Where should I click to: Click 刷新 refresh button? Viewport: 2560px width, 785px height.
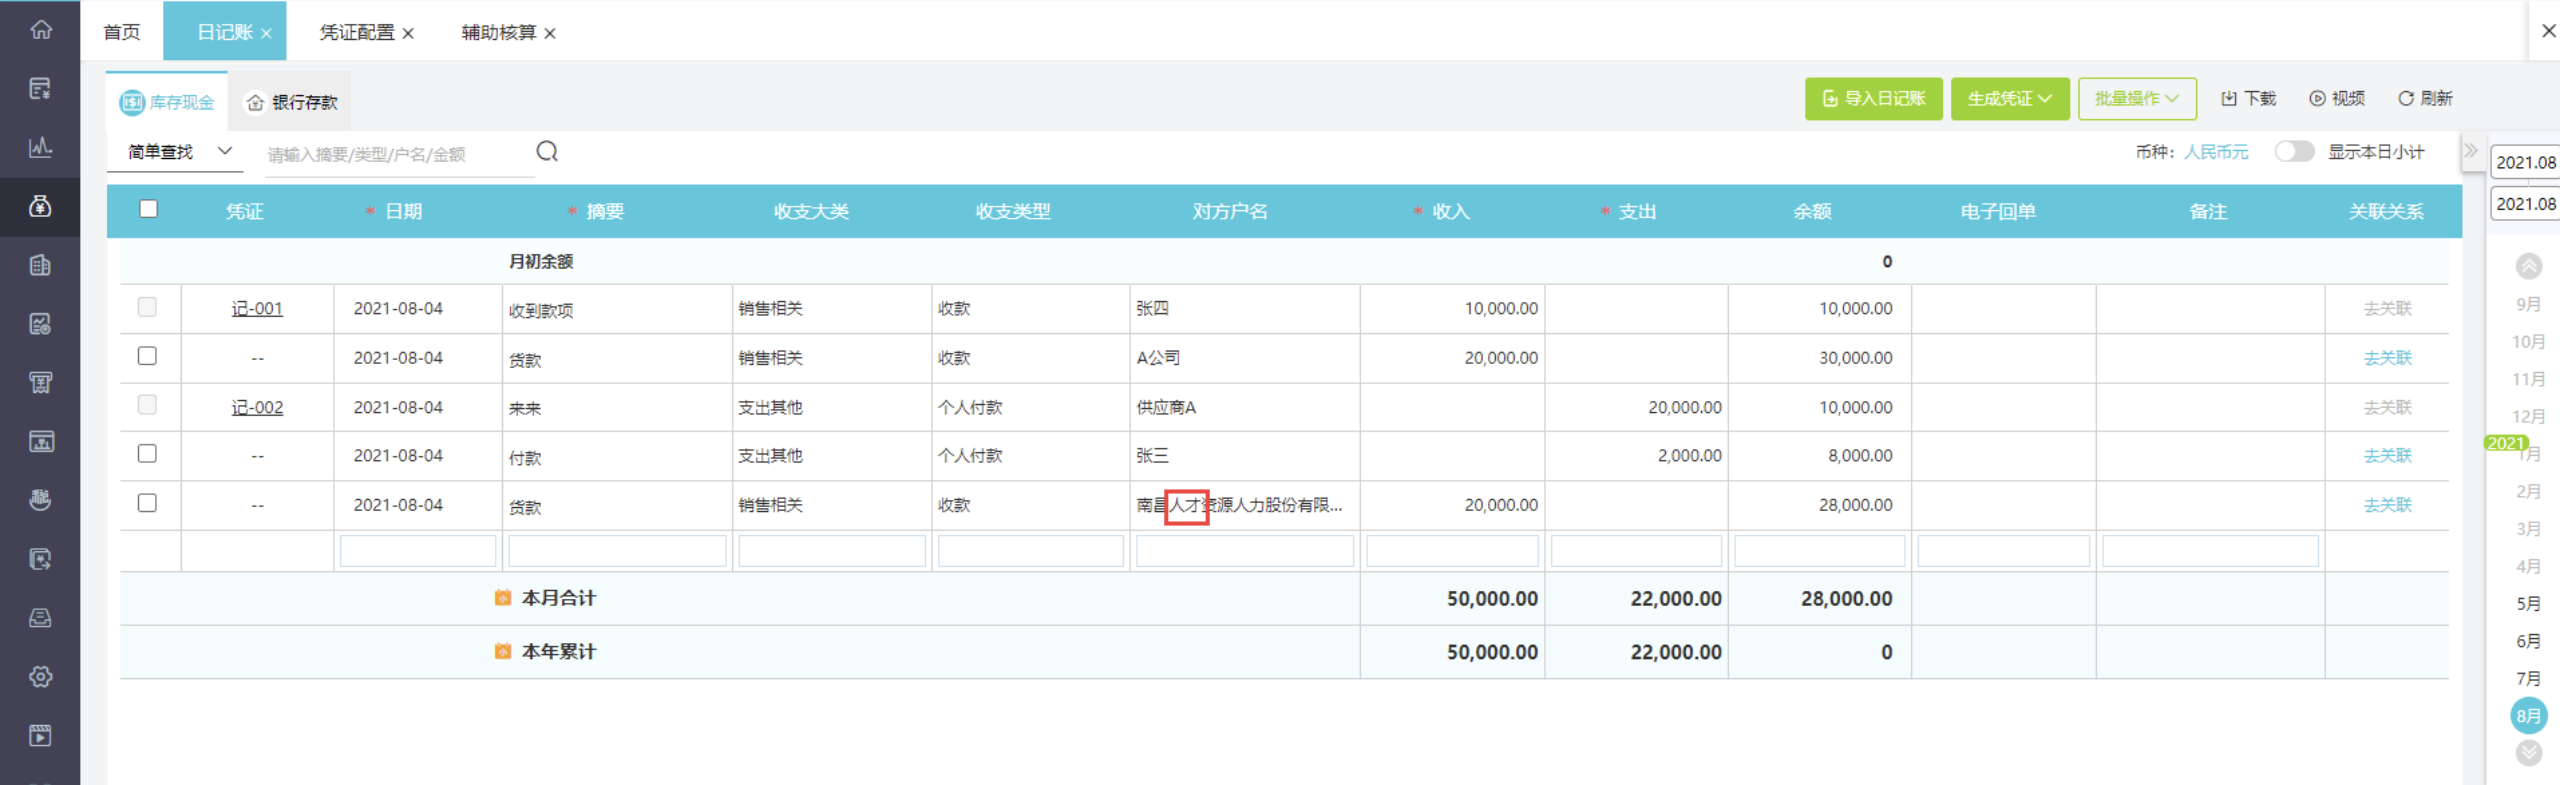[x=2425, y=99]
